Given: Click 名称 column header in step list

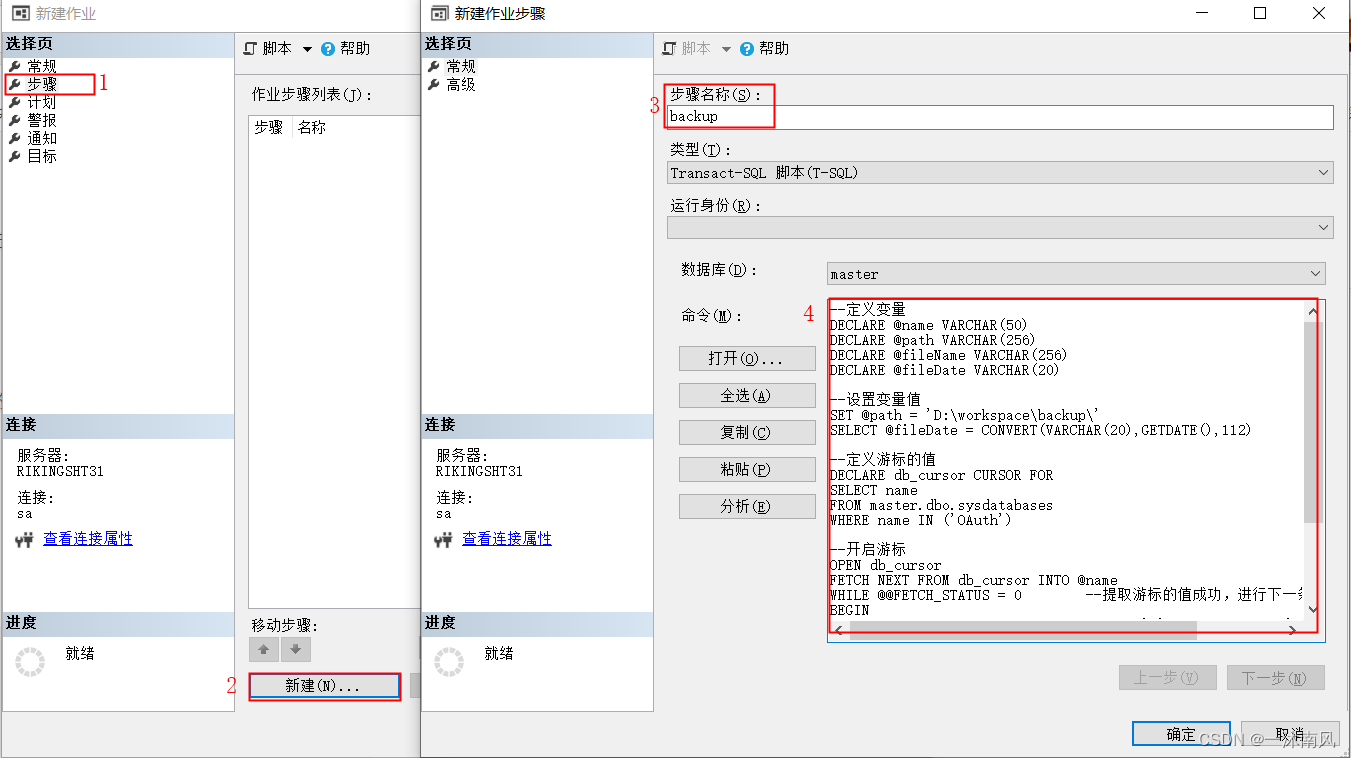Looking at the screenshot, I should pyautogui.click(x=312, y=128).
